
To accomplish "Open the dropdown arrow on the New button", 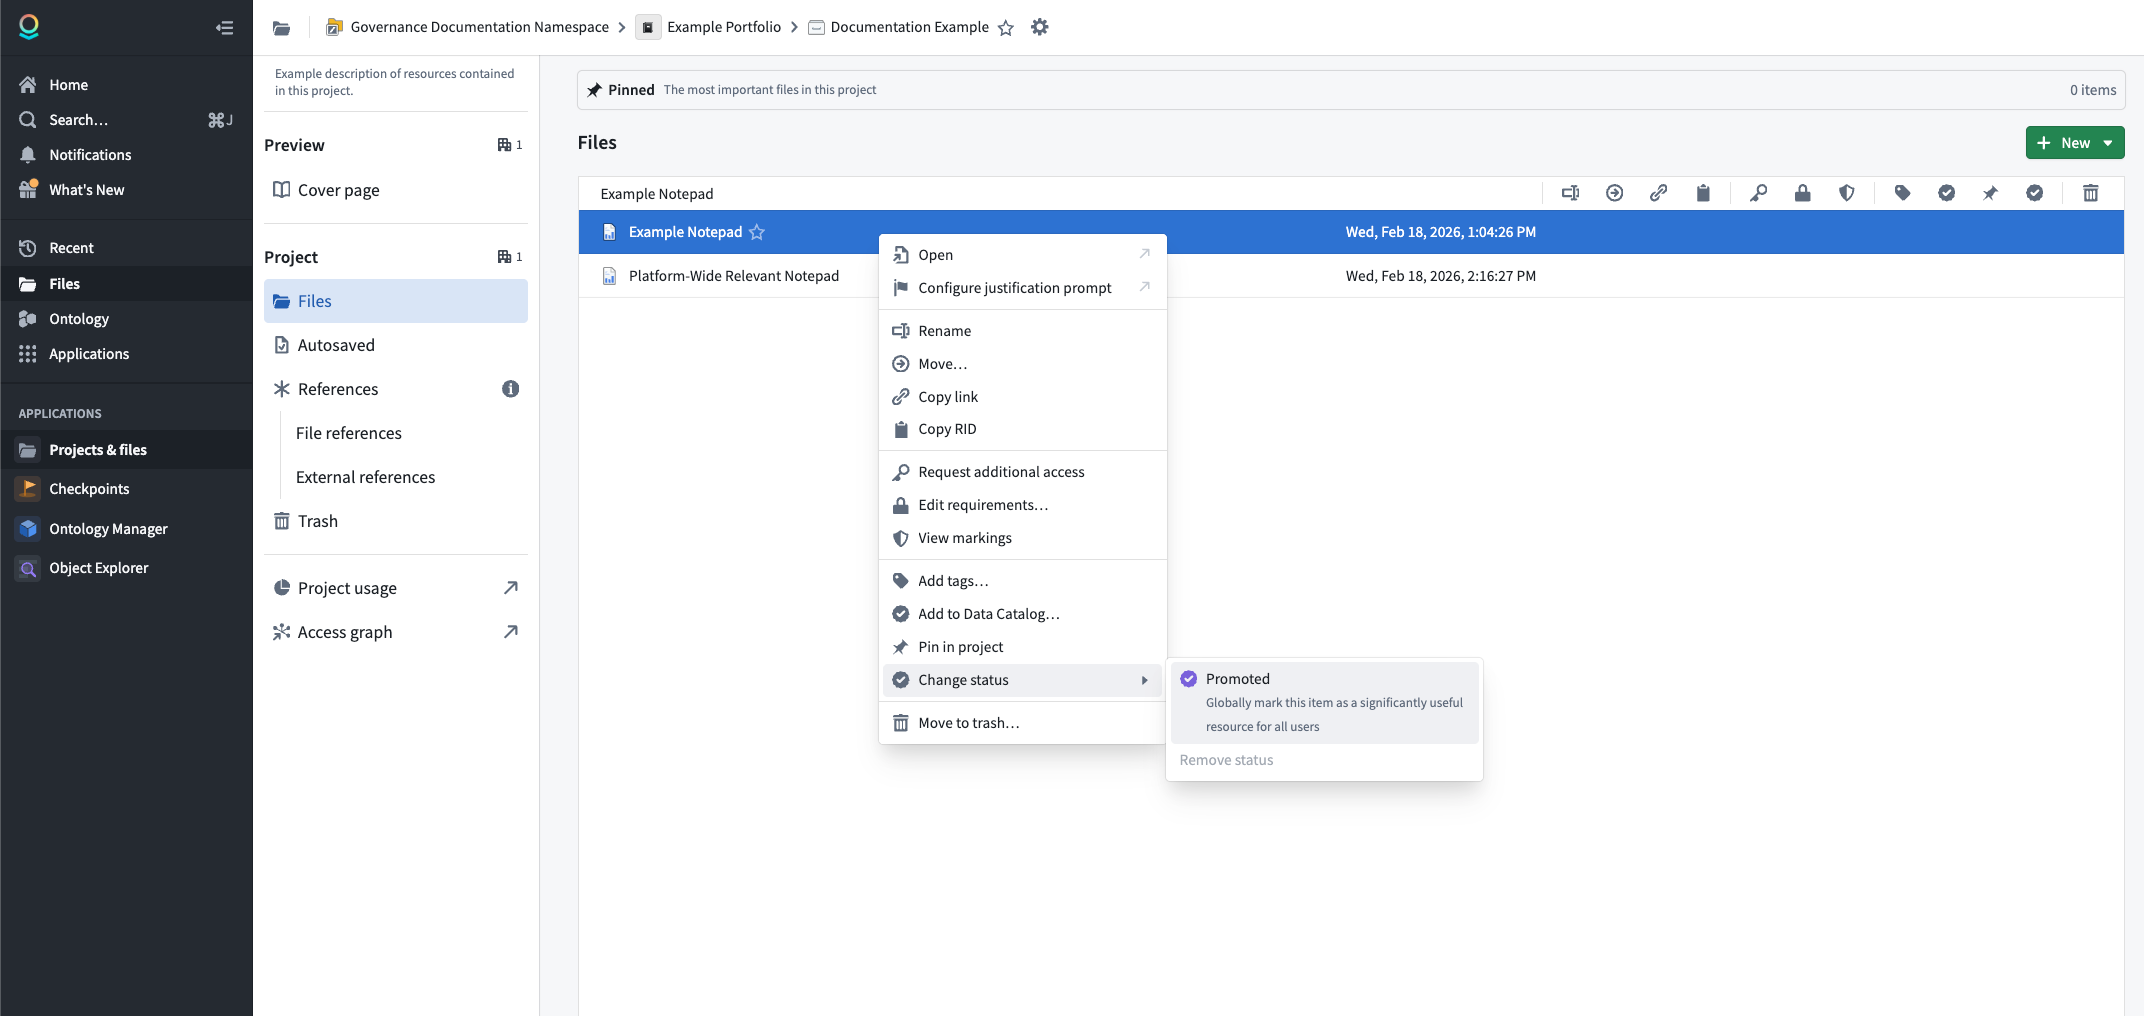I will [2108, 143].
